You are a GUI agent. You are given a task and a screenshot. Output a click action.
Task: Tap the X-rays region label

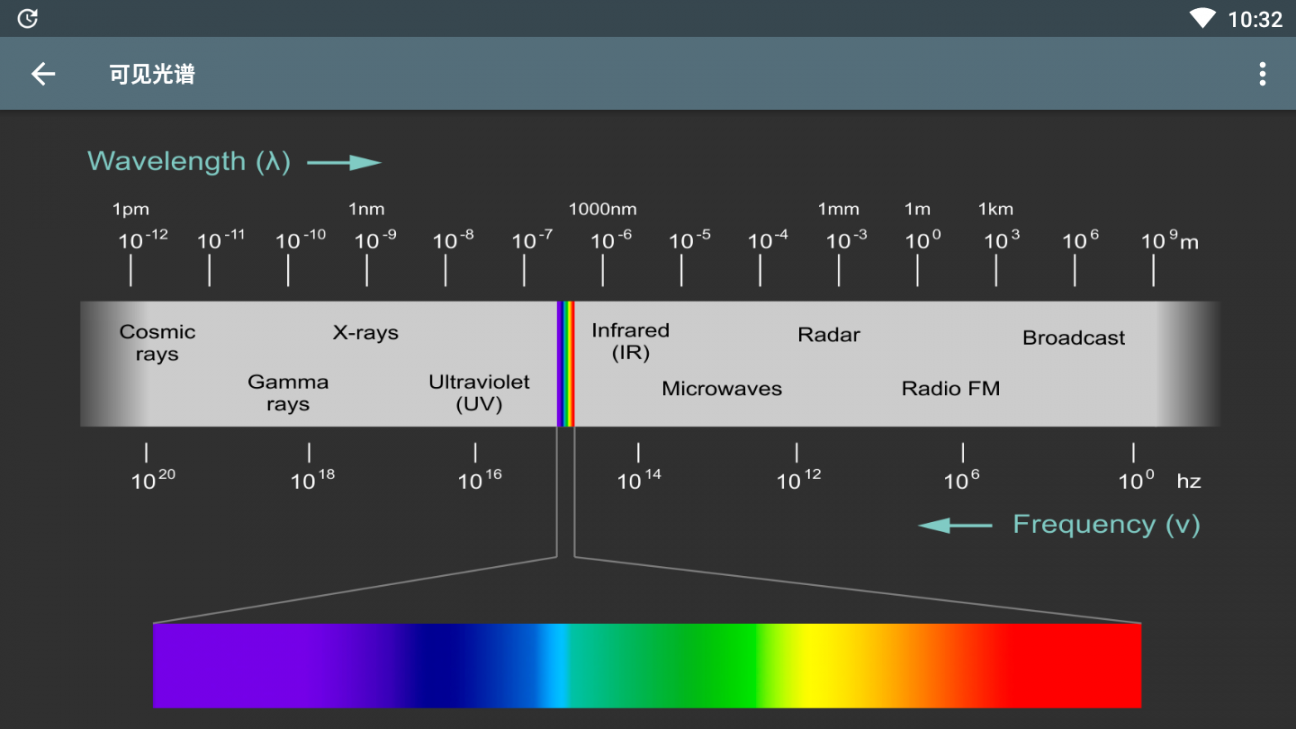(365, 333)
